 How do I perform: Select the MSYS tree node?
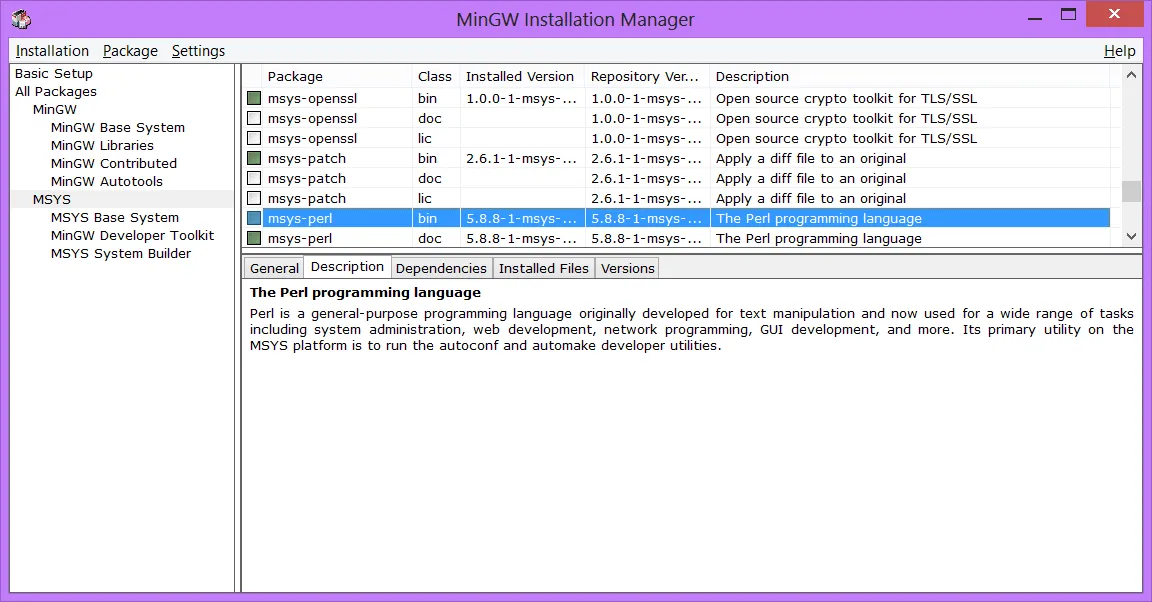pyautogui.click(x=51, y=199)
